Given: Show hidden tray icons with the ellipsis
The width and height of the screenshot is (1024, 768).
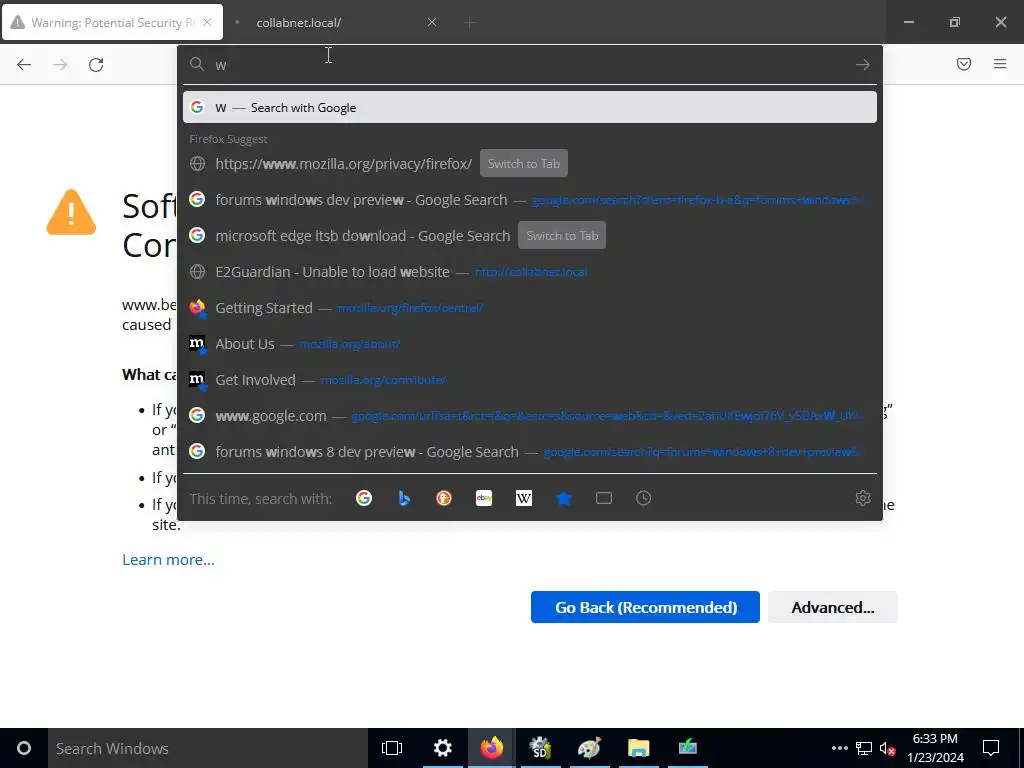Looking at the screenshot, I should 839,748.
